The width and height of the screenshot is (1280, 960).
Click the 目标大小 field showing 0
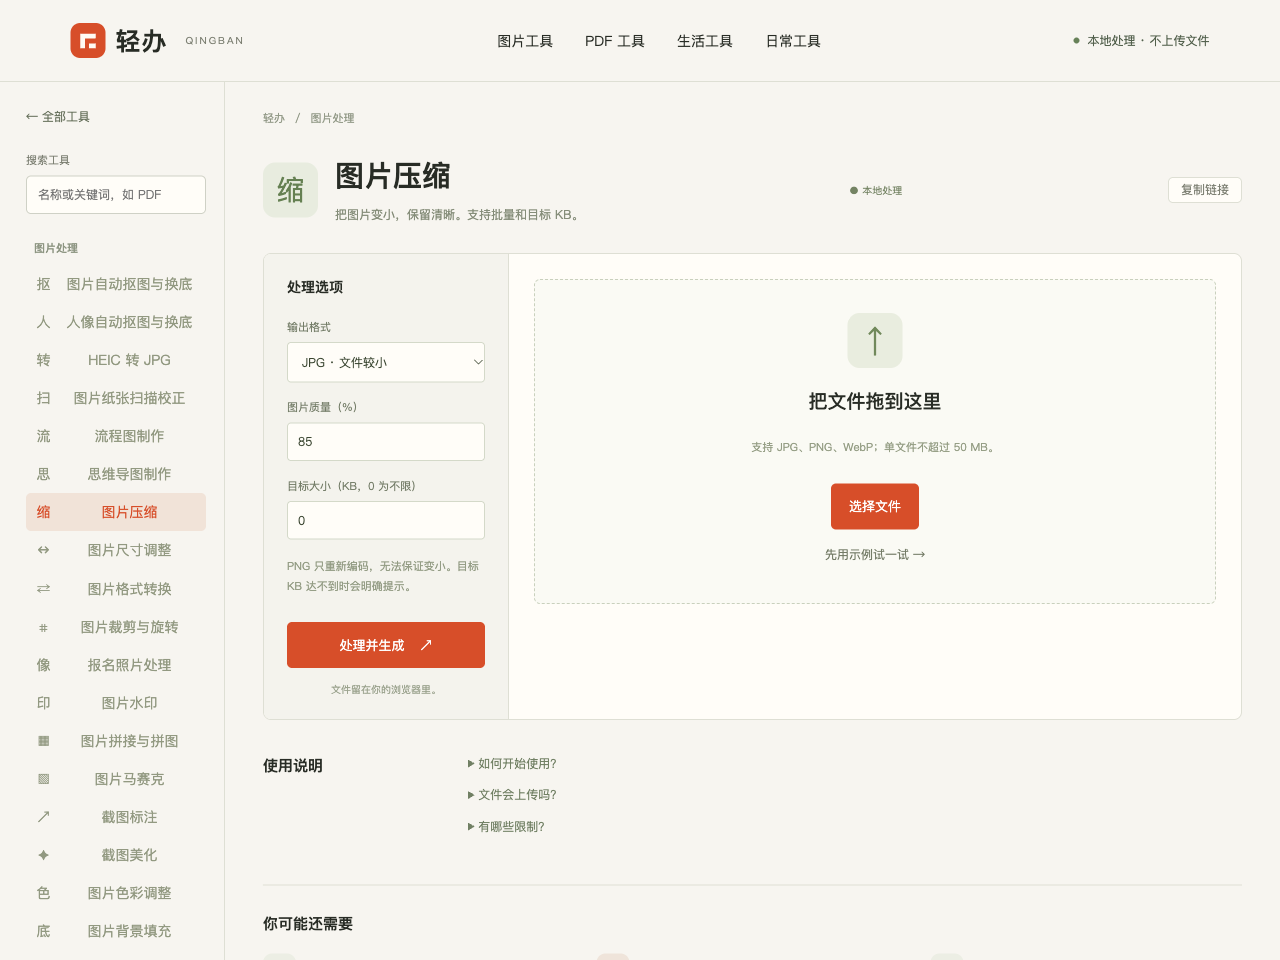(386, 521)
